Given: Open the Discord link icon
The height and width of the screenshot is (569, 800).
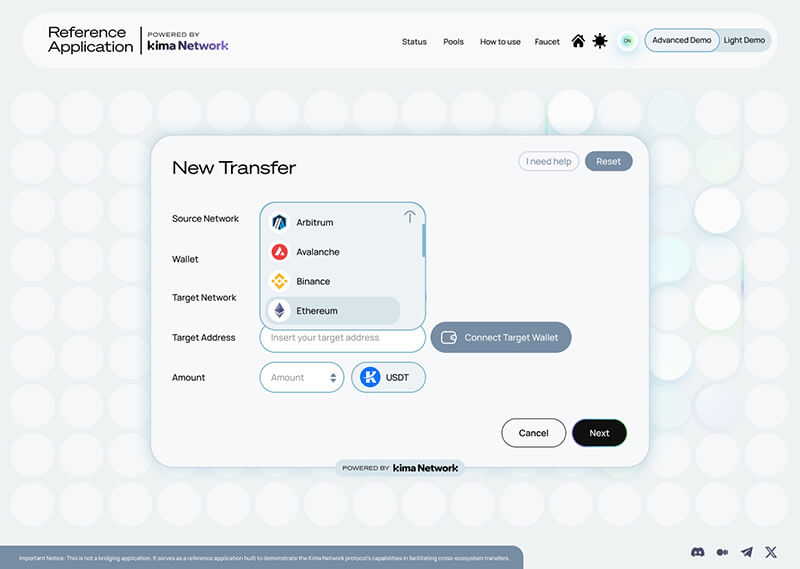Looking at the screenshot, I should pos(697,552).
